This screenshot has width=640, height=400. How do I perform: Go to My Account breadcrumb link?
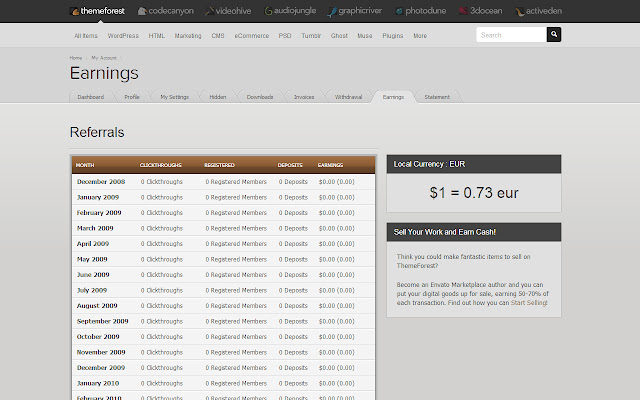click(x=104, y=58)
